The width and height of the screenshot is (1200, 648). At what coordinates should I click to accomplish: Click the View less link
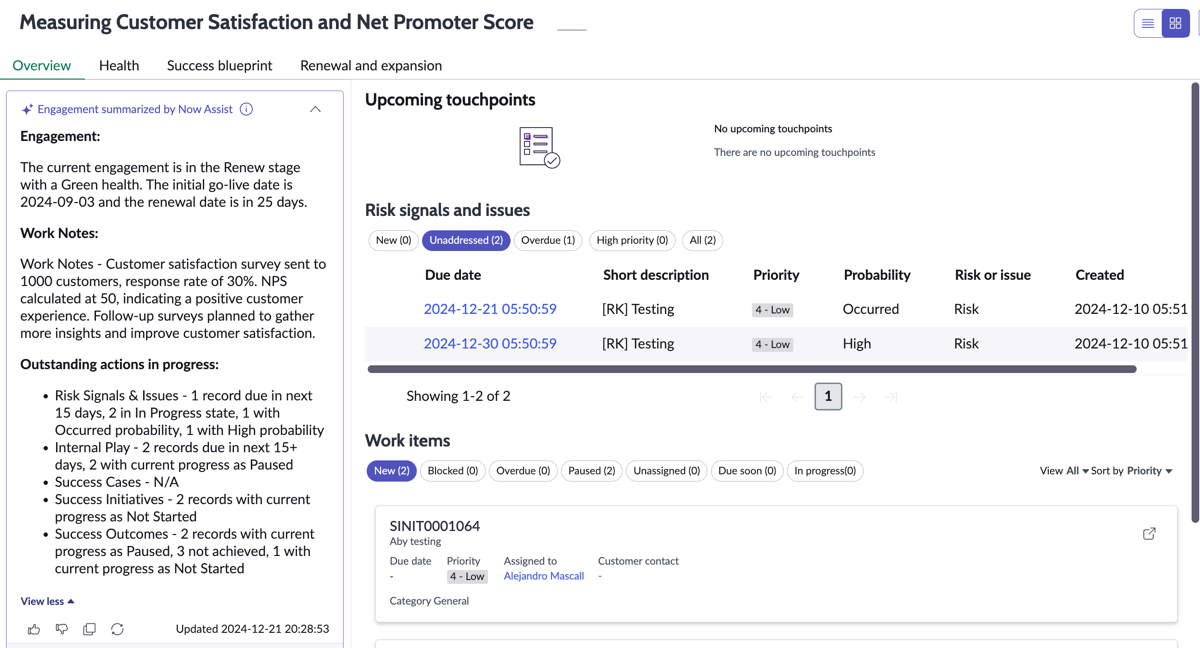click(47, 601)
